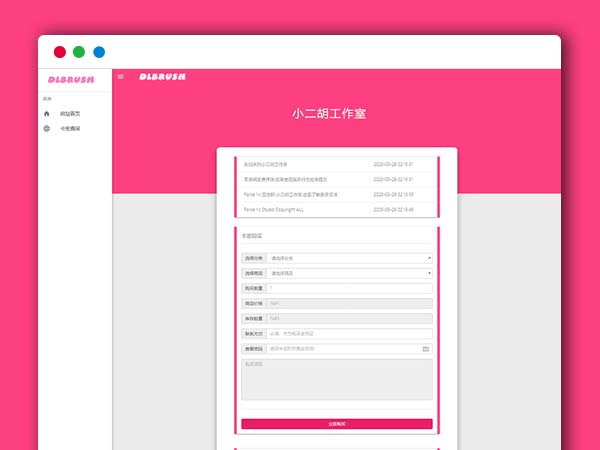Select the first announcement row dated 02:13:31
The width and height of the screenshot is (600, 450).
[x=337, y=165]
